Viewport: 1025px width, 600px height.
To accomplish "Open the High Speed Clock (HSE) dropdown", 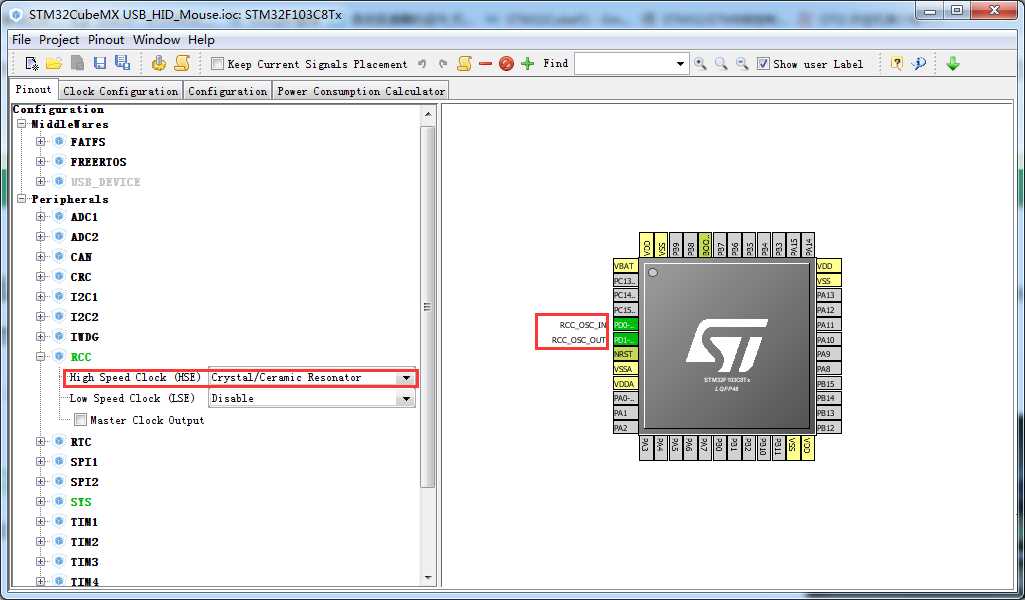I will pyautogui.click(x=406, y=378).
